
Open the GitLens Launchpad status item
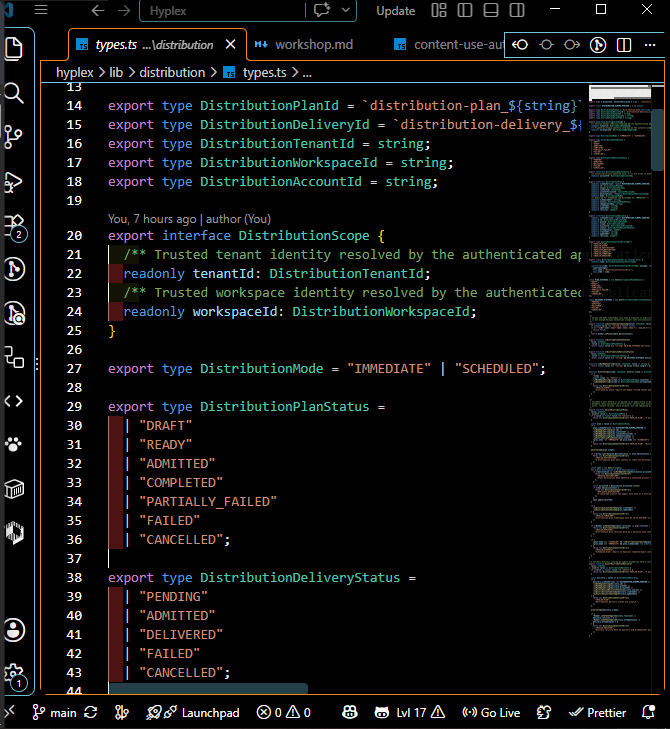(x=192, y=712)
